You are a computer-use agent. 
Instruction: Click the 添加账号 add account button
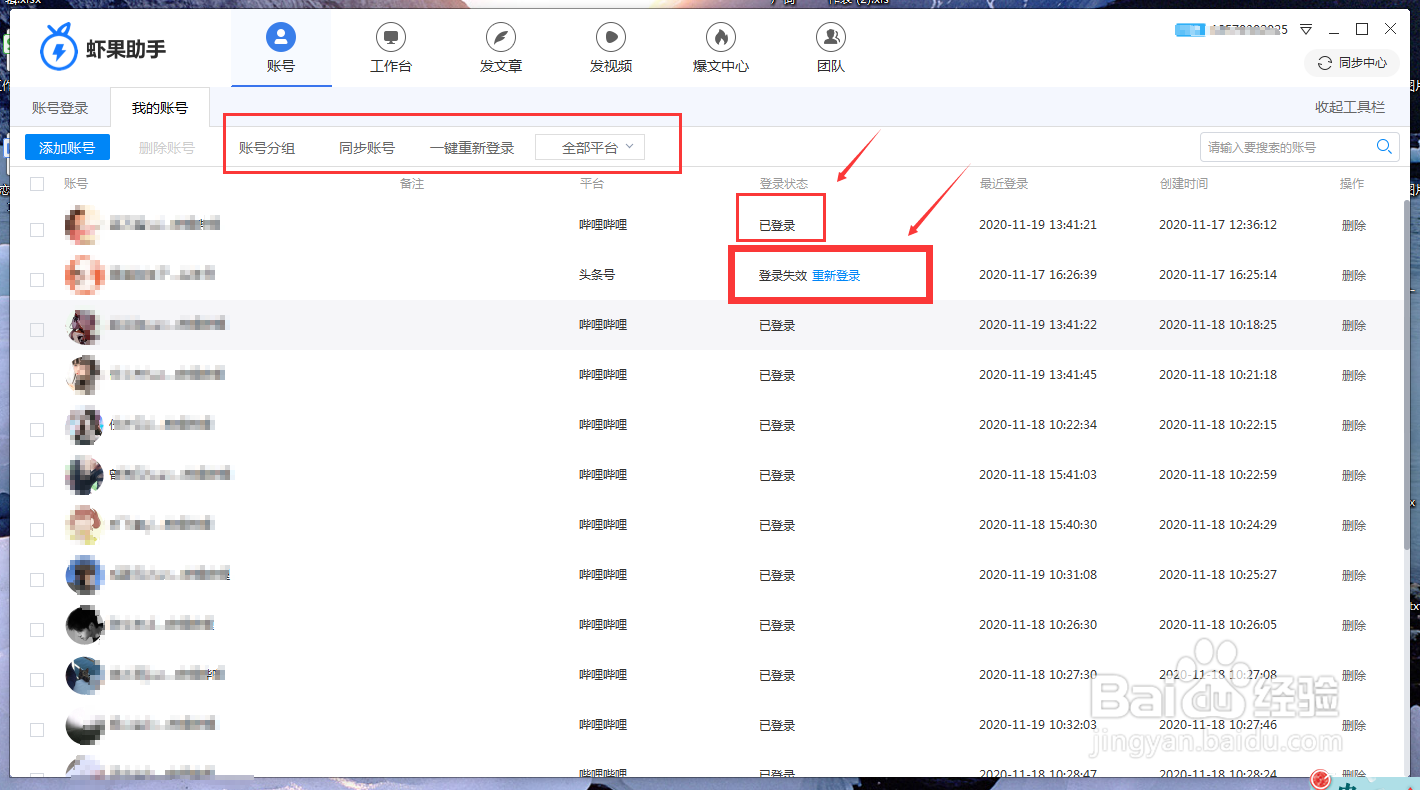[67, 146]
